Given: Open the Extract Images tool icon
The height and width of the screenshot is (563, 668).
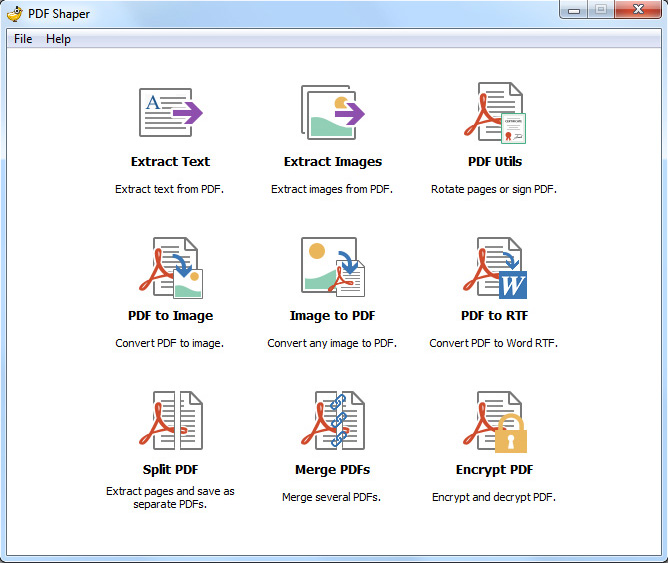Looking at the screenshot, I should point(332,112).
